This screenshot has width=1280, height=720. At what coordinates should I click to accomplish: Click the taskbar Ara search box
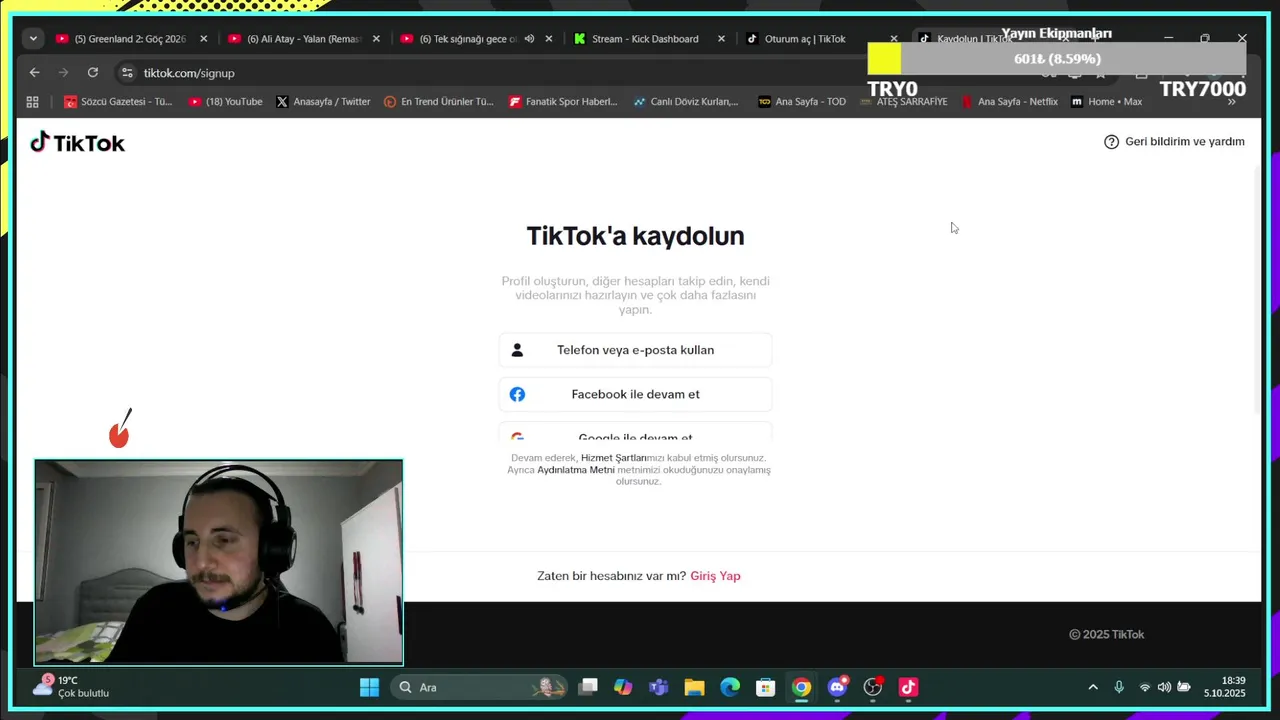tap(480, 687)
